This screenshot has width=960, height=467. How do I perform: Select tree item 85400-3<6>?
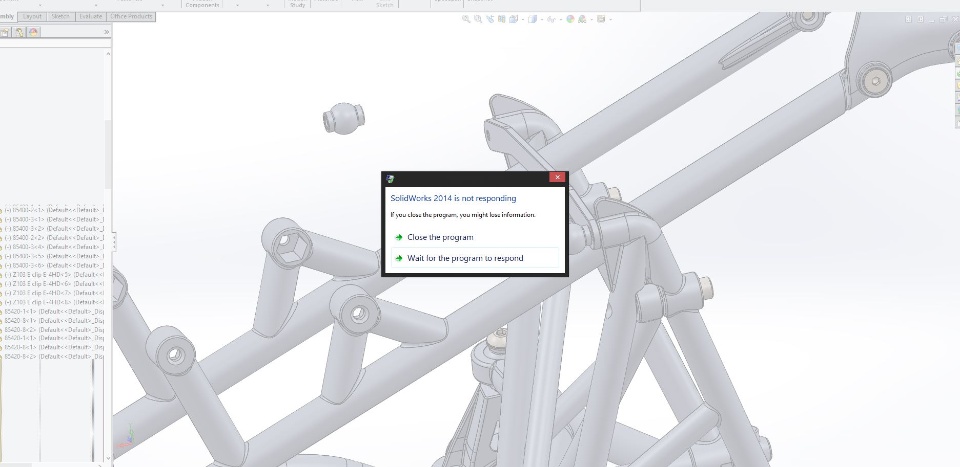(x=54, y=265)
